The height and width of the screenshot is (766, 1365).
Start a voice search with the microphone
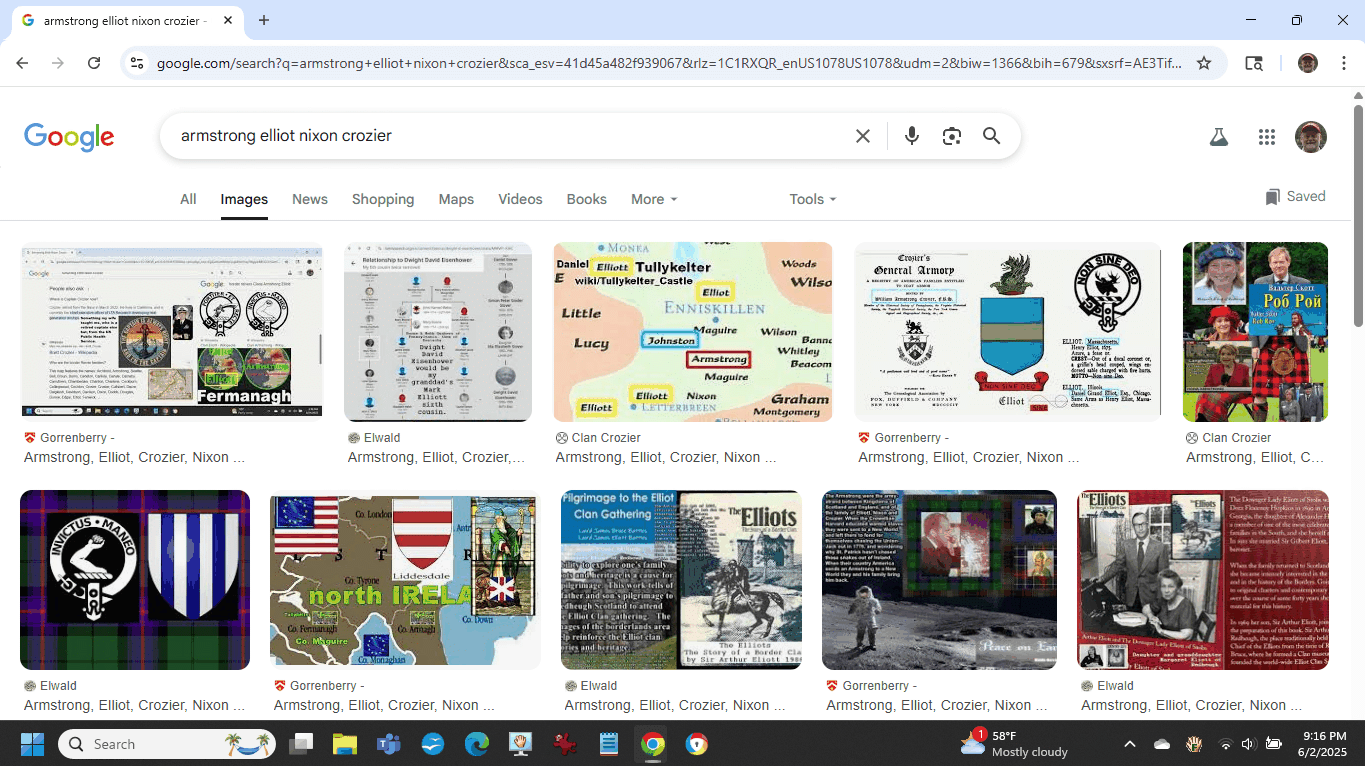pyautogui.click(x=911, y=136)
